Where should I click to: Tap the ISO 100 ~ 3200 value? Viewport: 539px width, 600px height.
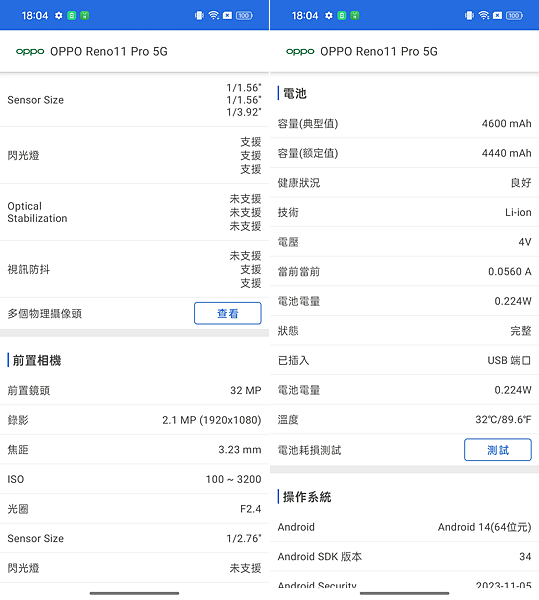point(233,479)
